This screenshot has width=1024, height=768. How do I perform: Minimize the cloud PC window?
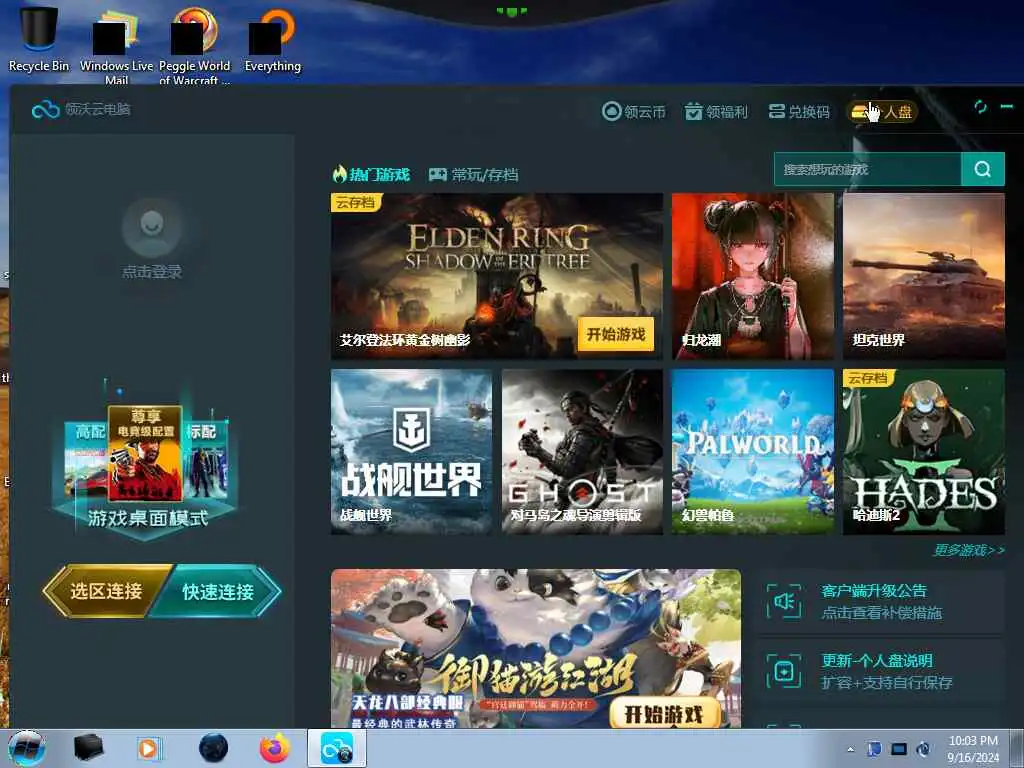coord(1006,106)
